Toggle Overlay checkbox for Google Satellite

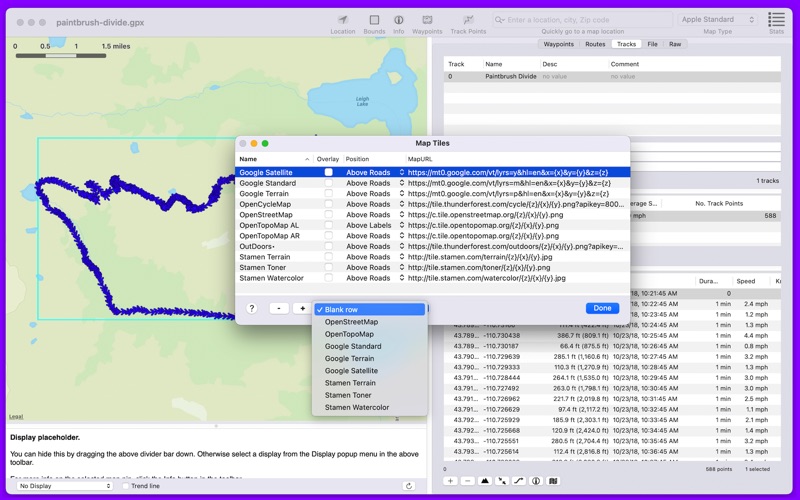(329, 172)
